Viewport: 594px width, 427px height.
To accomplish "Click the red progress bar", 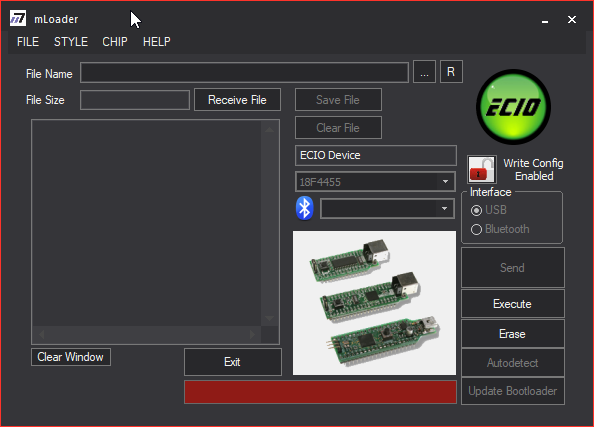I will coord(320,392).
